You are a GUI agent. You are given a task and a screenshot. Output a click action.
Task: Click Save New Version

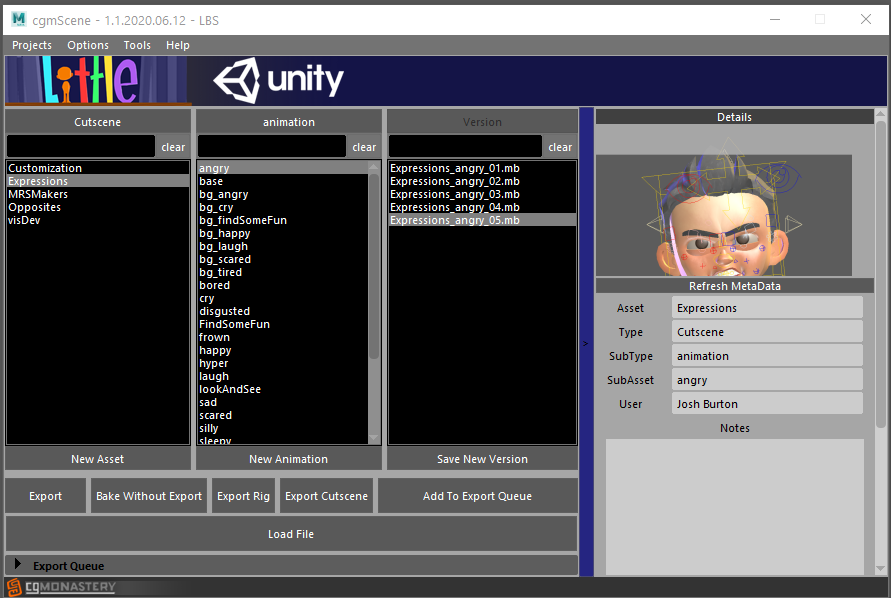click(x=482, y=459)
